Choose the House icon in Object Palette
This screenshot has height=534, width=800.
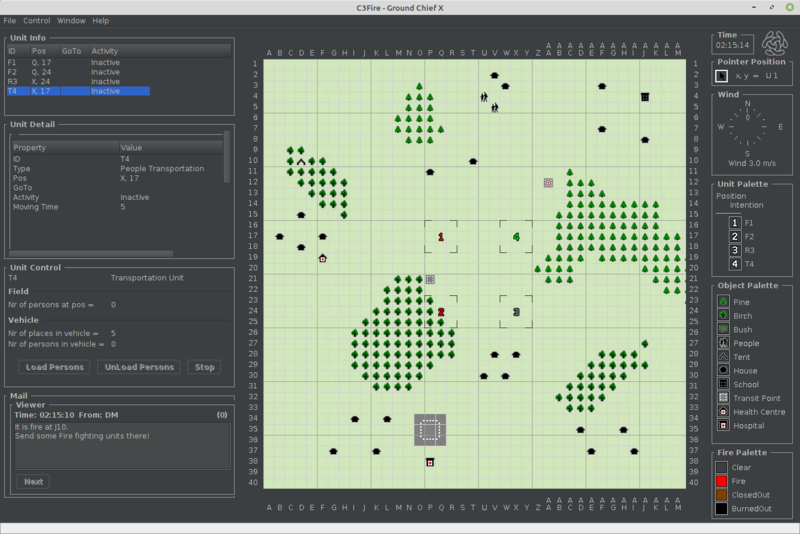tap(724, 370)
